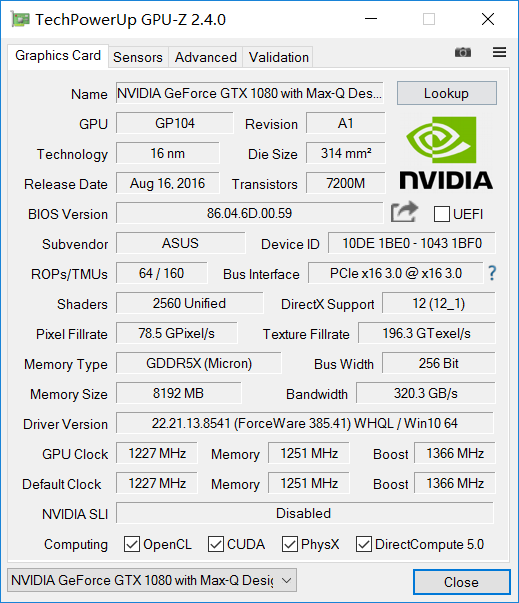Click the NVIDIA logo image
The width and height of the screenshot is (519, 603).
point(446,153)
